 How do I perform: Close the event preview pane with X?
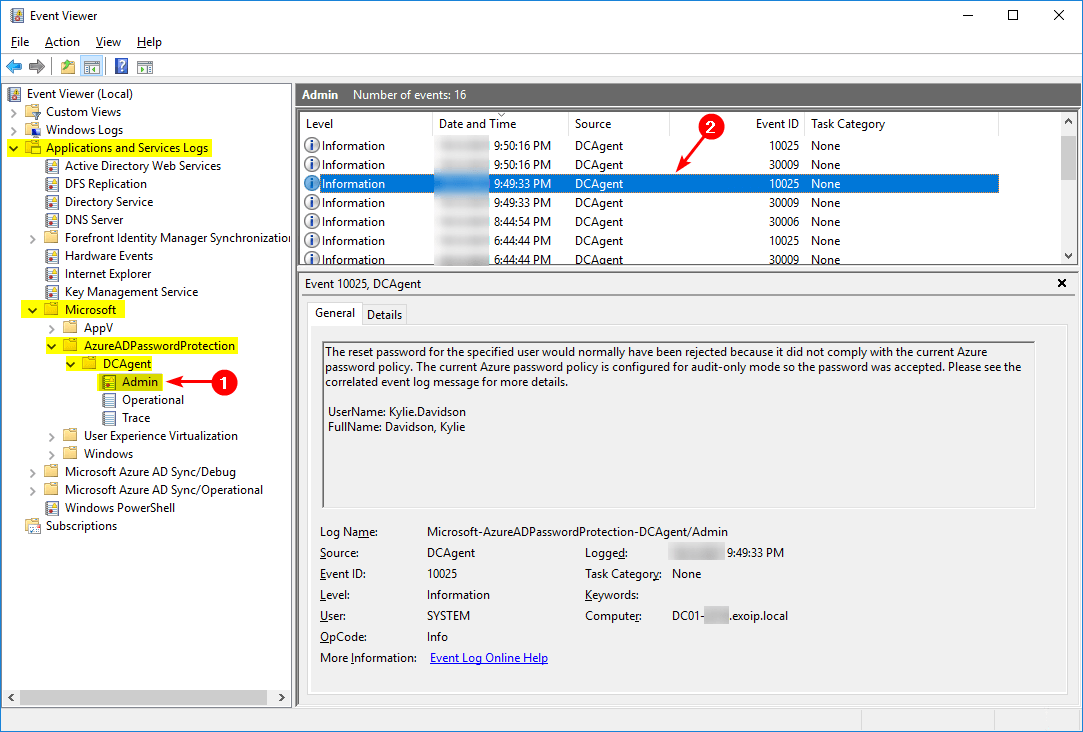point(1062,284)
